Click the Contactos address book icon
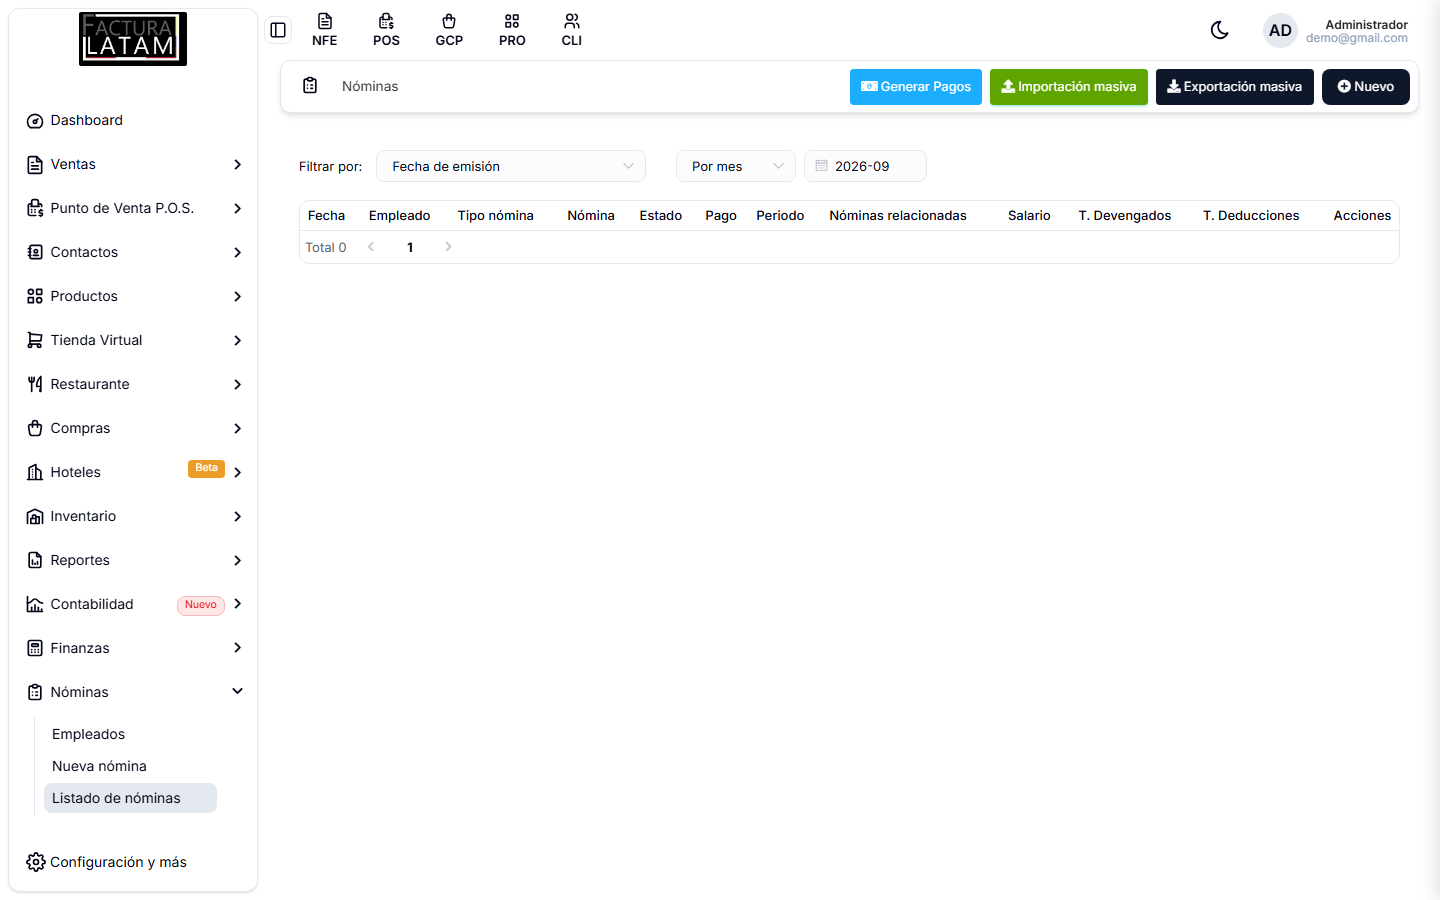Screen dimensions: 1440x900 [35, 253]
